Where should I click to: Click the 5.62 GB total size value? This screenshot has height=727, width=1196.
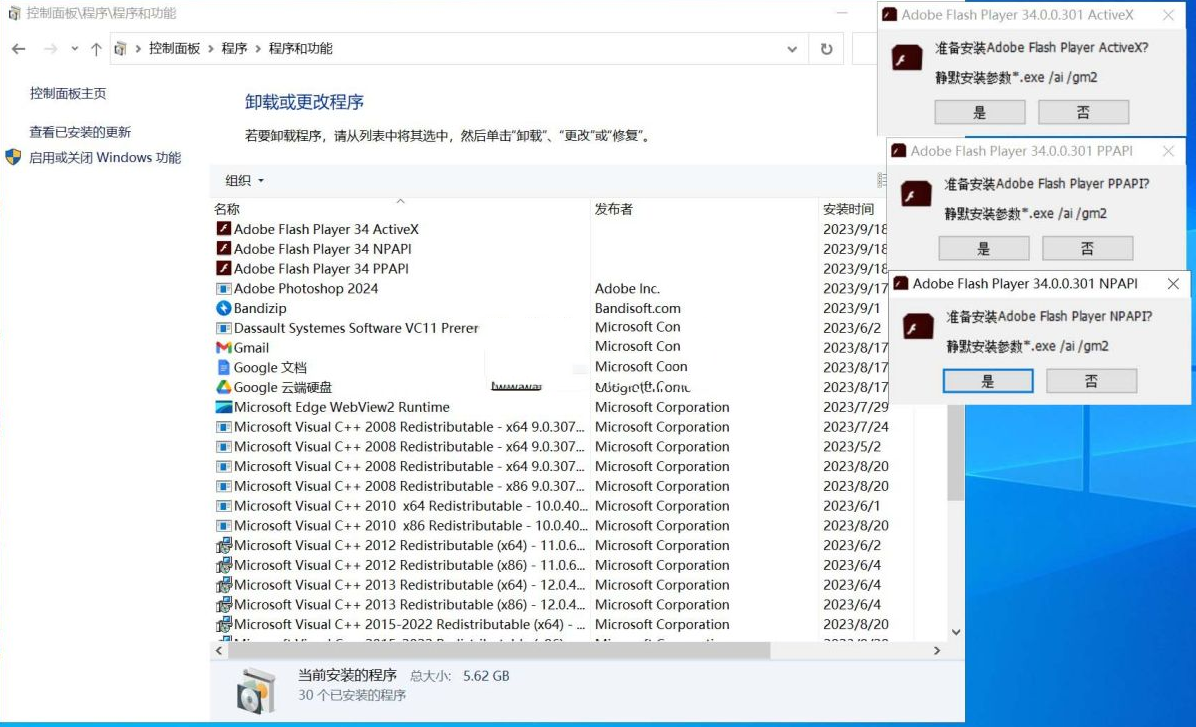point(486,676)
